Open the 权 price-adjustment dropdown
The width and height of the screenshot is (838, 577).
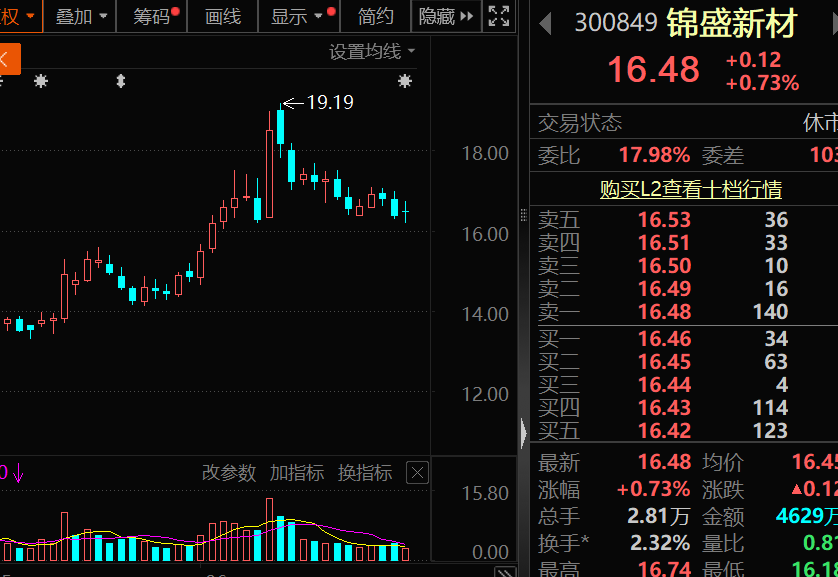20,17
